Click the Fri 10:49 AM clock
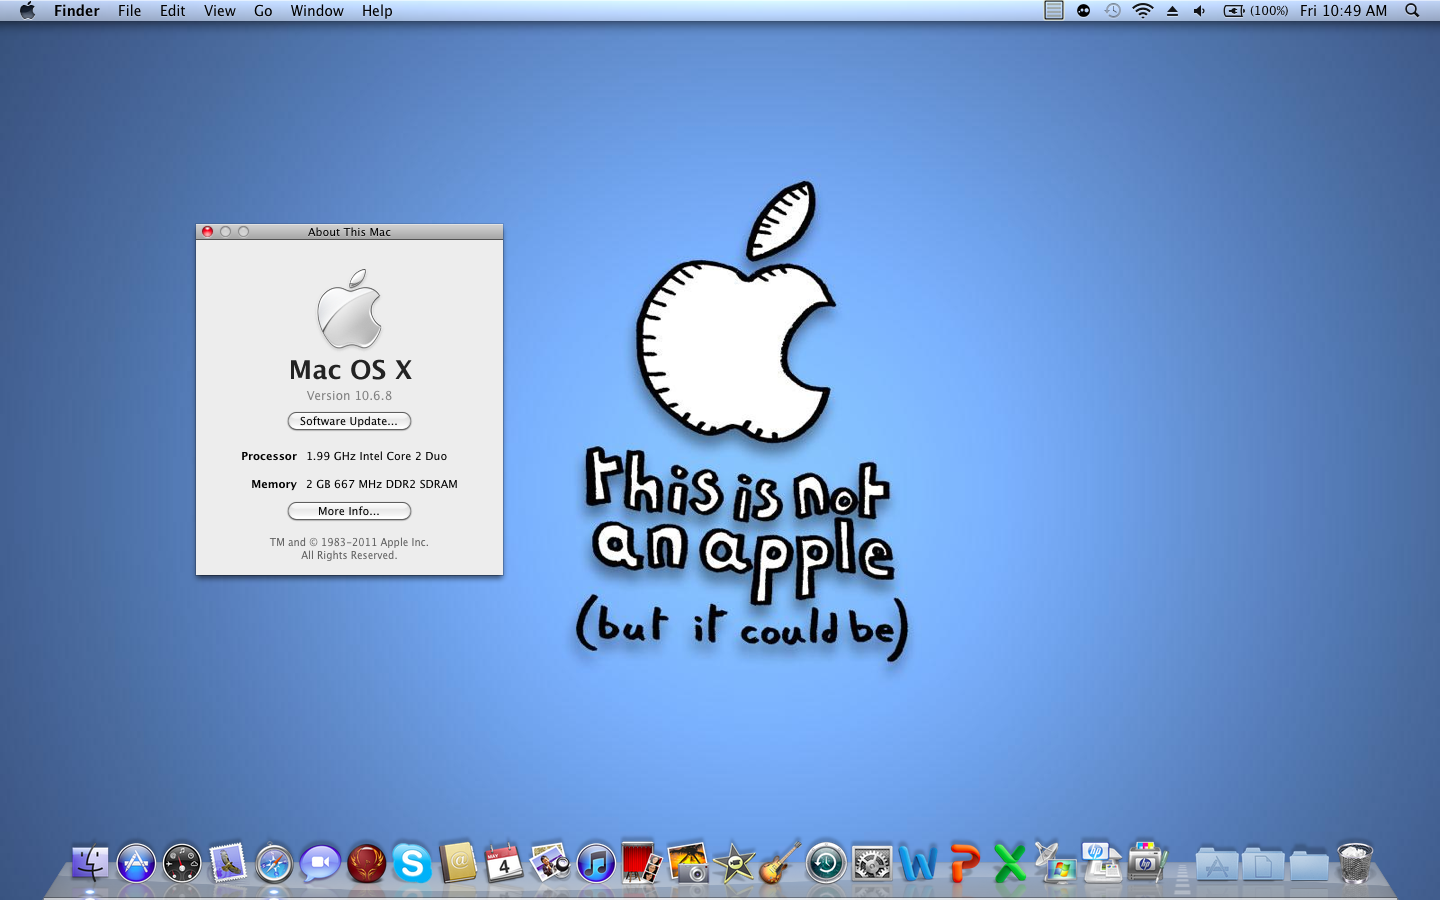 [1343, 11]
